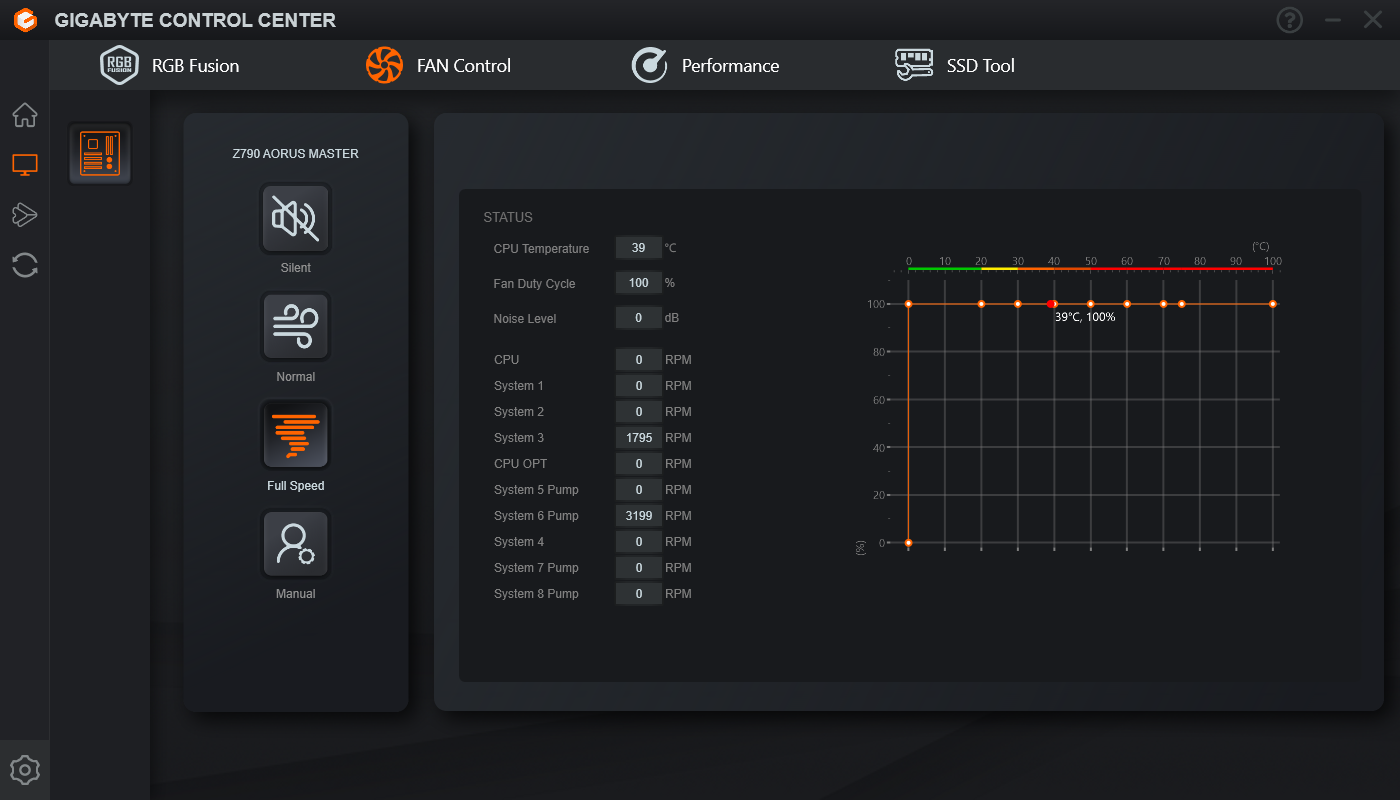Image resolution: width=1400 pixels, height=800 pixels.
Task: Click the System 6 Pump value 3199
Action: pyautogui.click(x=638, y=516)
